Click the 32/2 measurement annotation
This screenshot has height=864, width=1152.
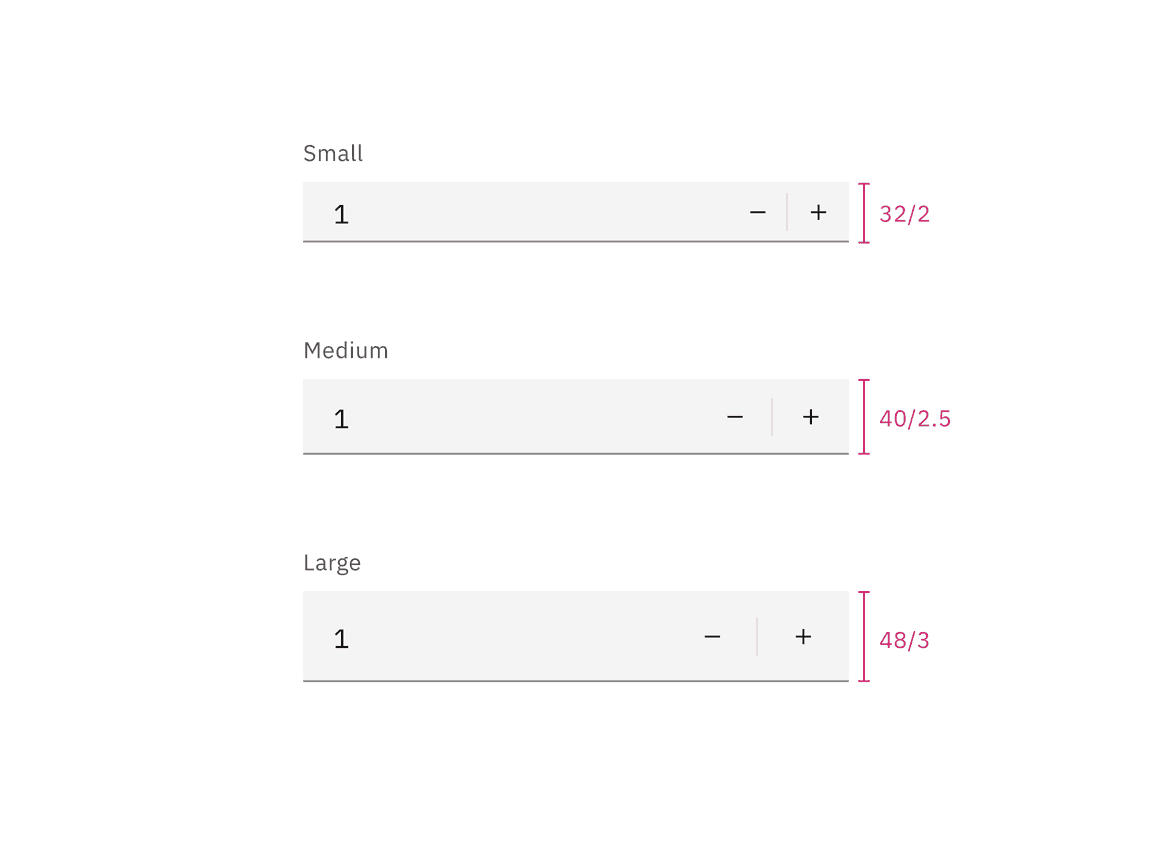click(904, 213)
